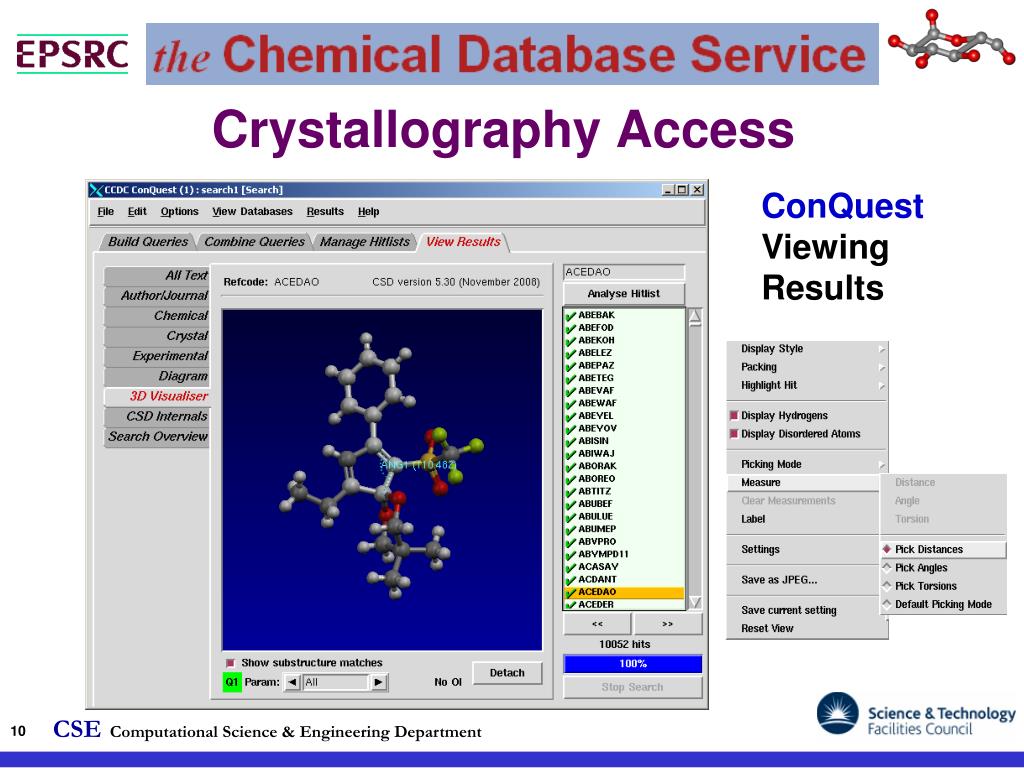Click the green Q1 query indicator
1024x768 pixels.
coord(232,682)
